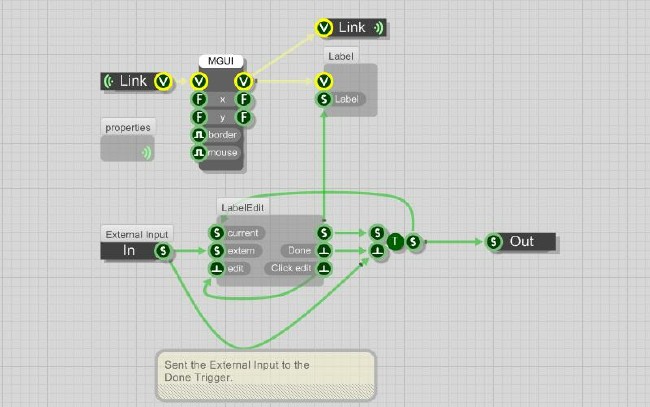Click the mouse boolean input connector on MGUI
The height and width of the screenshot is (407, 650).
coord(199,153)
